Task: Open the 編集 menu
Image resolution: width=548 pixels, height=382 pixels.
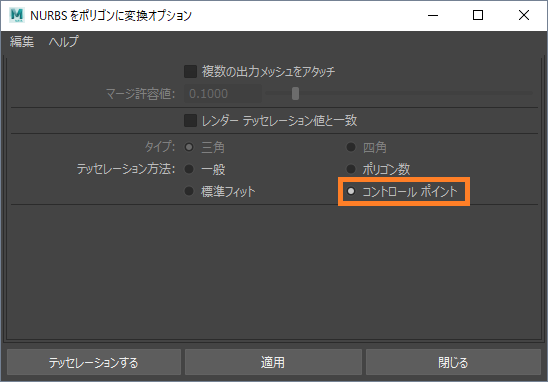Action: click(22, 42)
